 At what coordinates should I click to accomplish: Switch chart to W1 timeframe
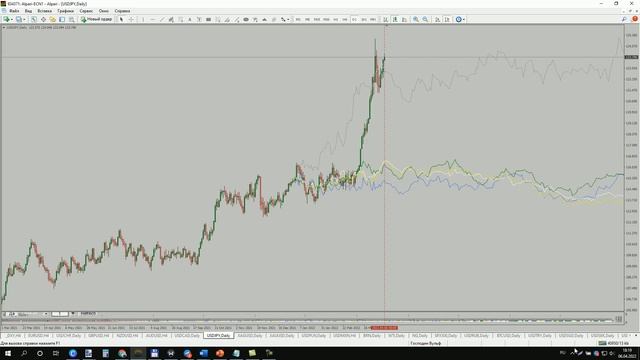pos(364,19)
